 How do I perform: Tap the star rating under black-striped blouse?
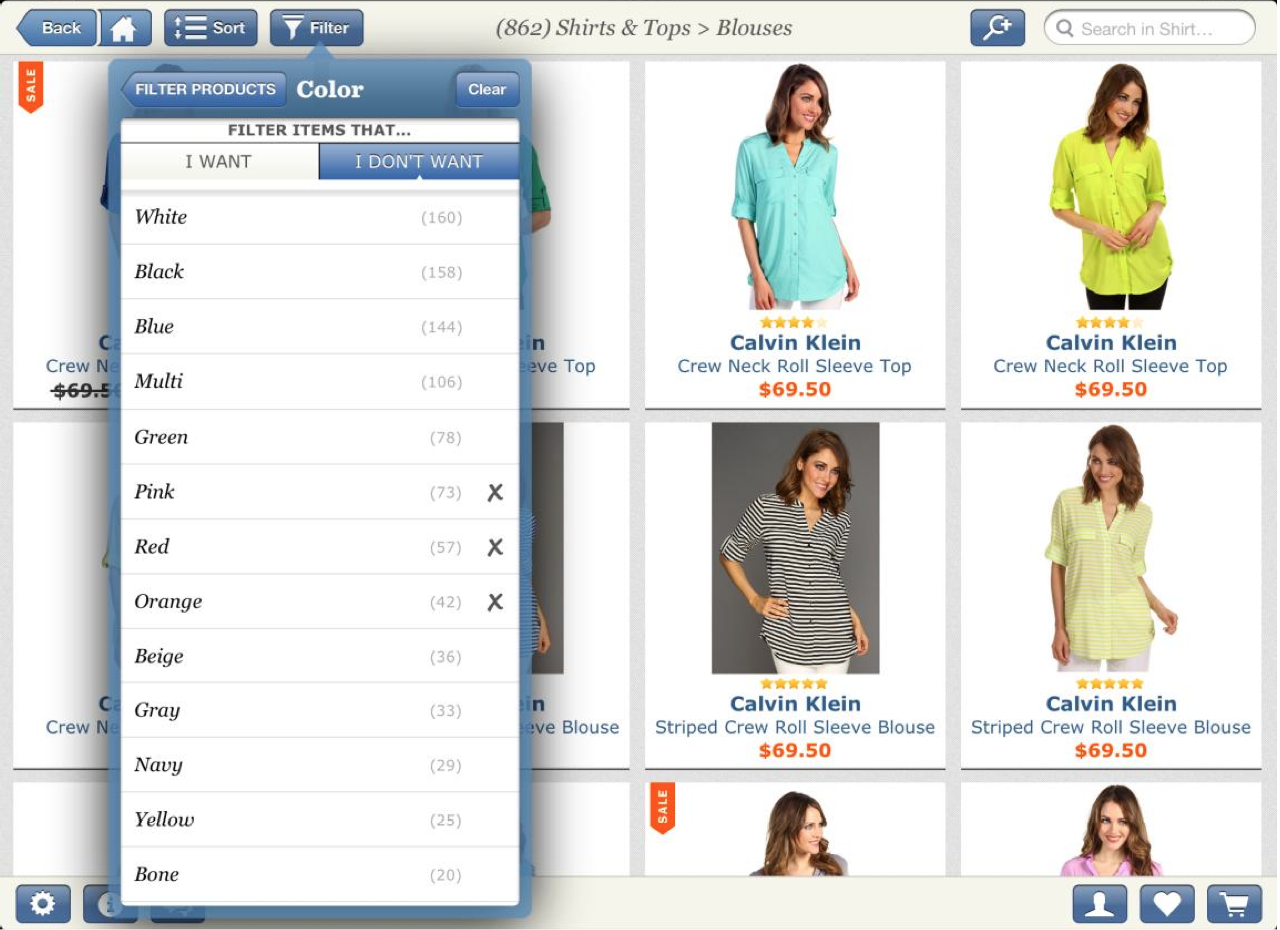tap(794, 684)
